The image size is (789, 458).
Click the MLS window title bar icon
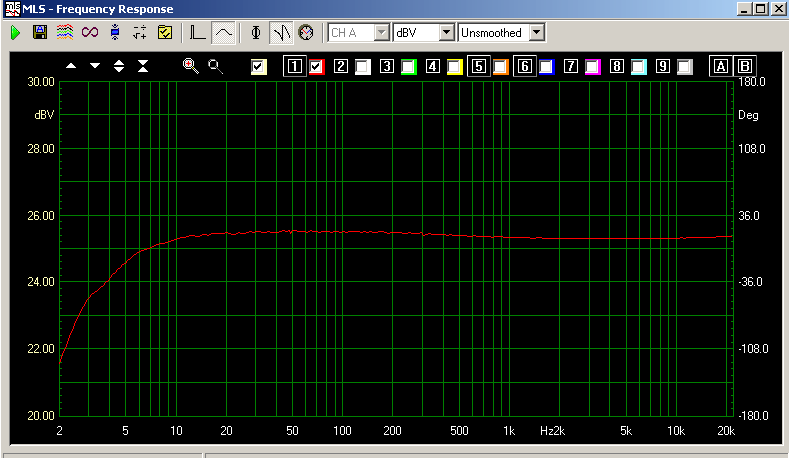(x=12, y=9)
